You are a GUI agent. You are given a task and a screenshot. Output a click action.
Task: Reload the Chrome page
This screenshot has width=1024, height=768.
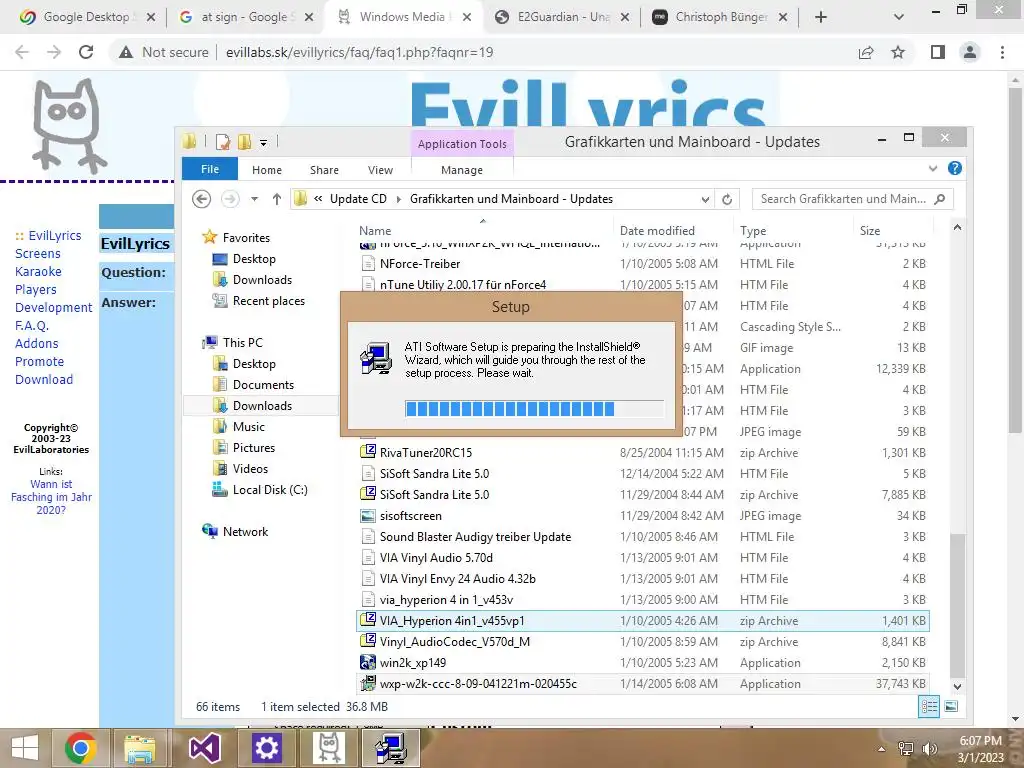pyautogui.click(x=86, y=52)
